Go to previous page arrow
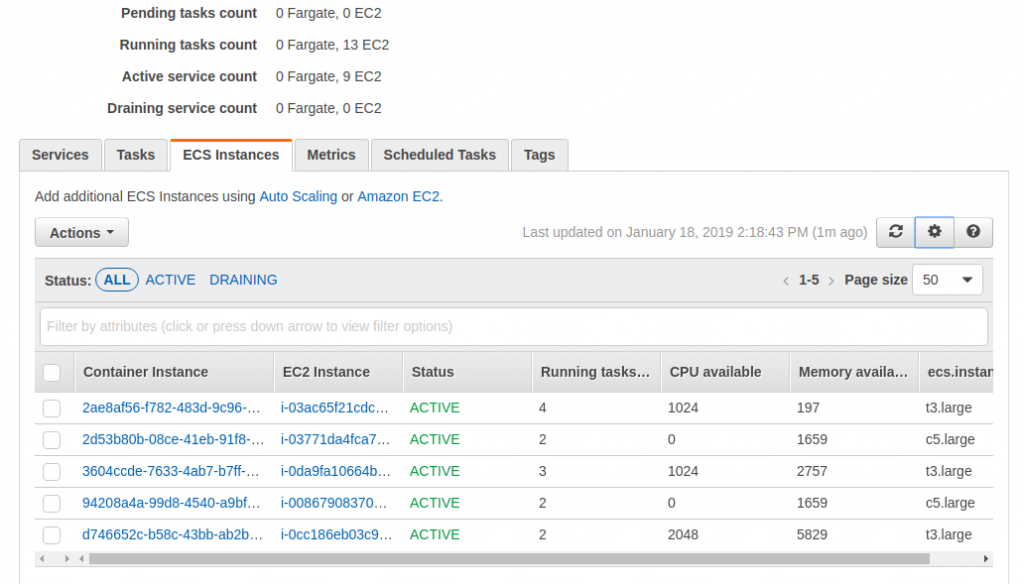The height and width of the screenshot is (584, 1024). (786, 281)
